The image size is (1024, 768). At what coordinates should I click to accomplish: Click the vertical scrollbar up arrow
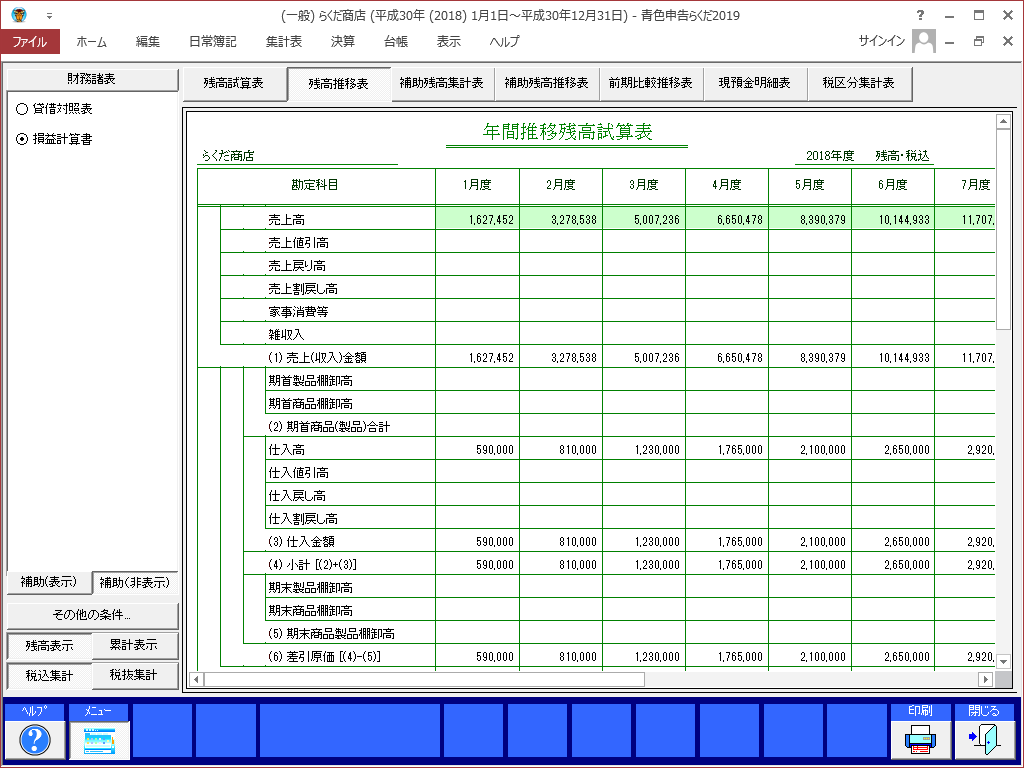1004,121
